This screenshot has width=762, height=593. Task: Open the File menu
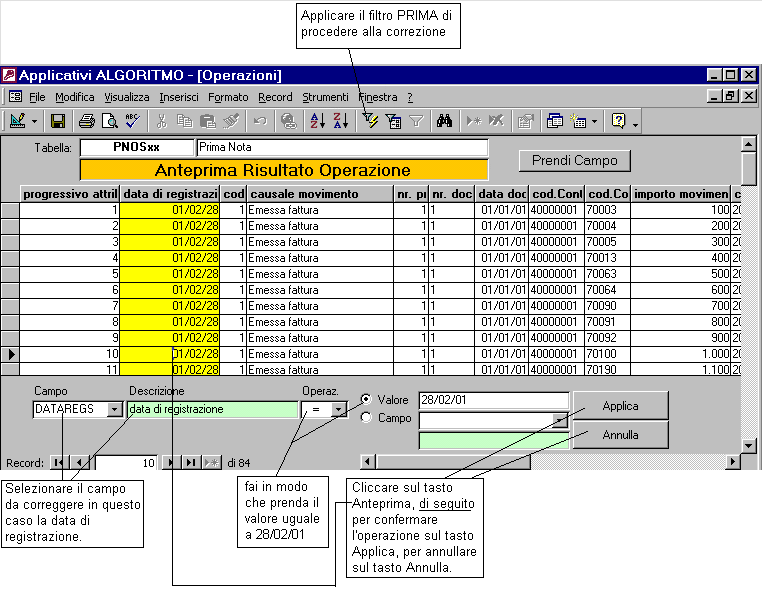(37, 97)
